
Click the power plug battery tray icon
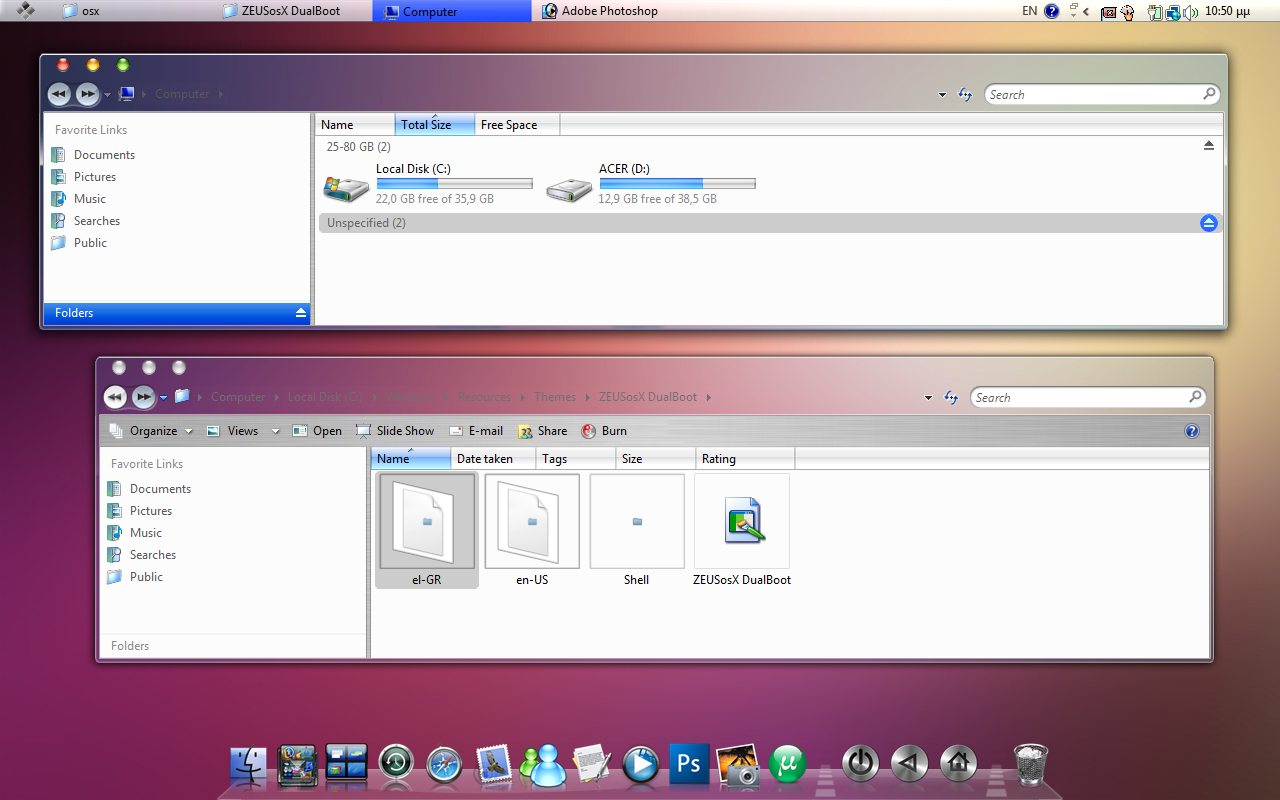(x=1154, y=12)
